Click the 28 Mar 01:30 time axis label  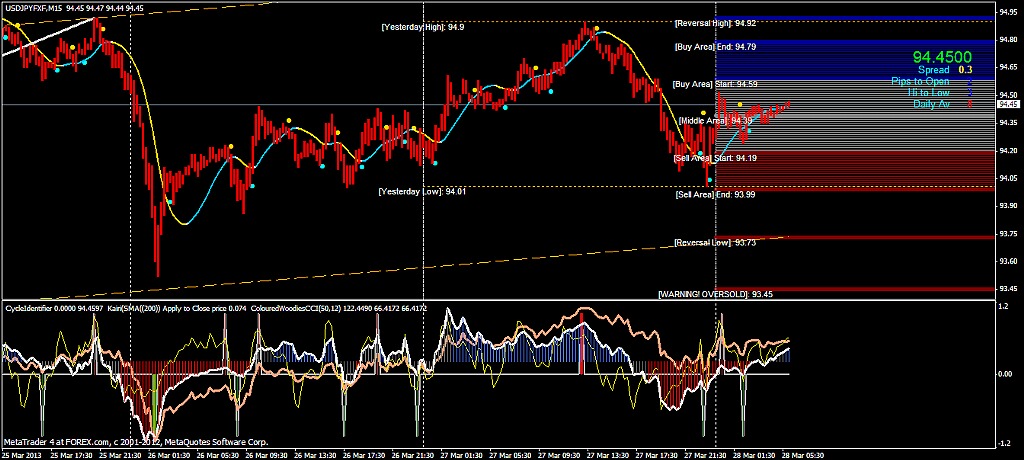pyautogui.click(x=755, y=454)
